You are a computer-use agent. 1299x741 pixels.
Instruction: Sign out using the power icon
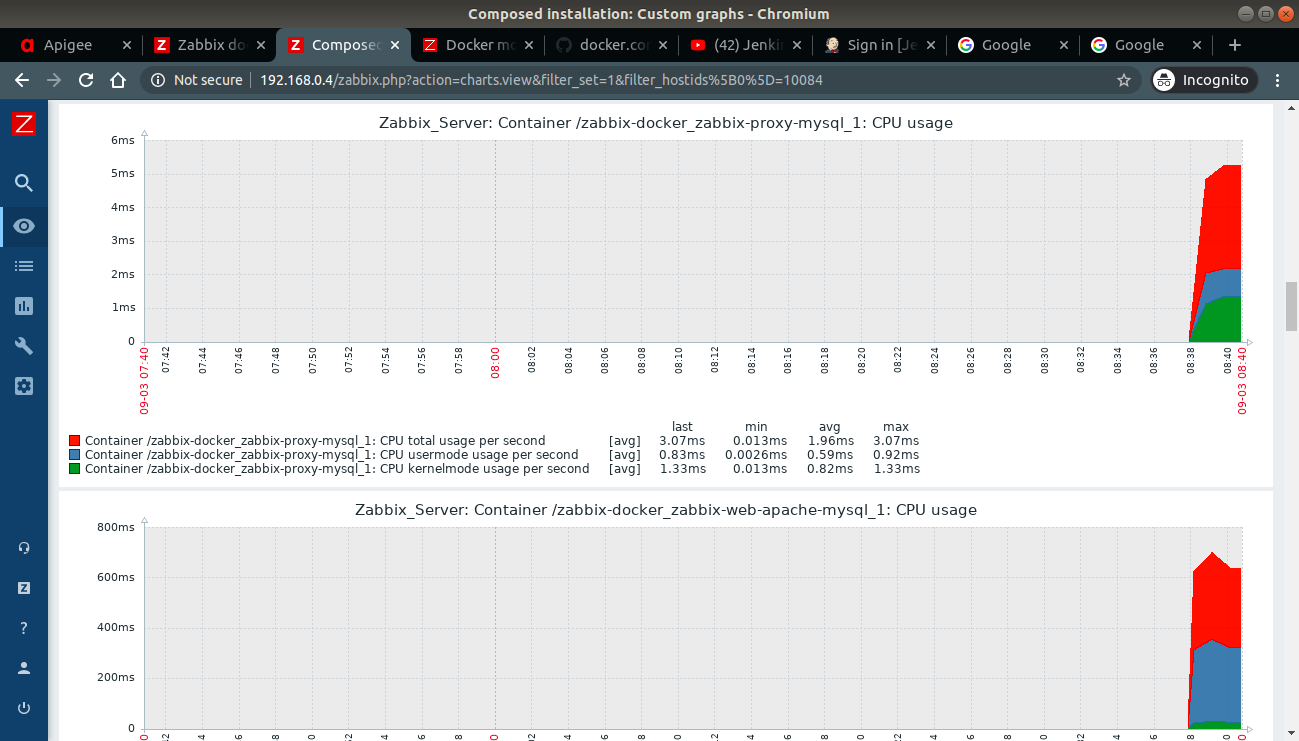tap(23, 707)
